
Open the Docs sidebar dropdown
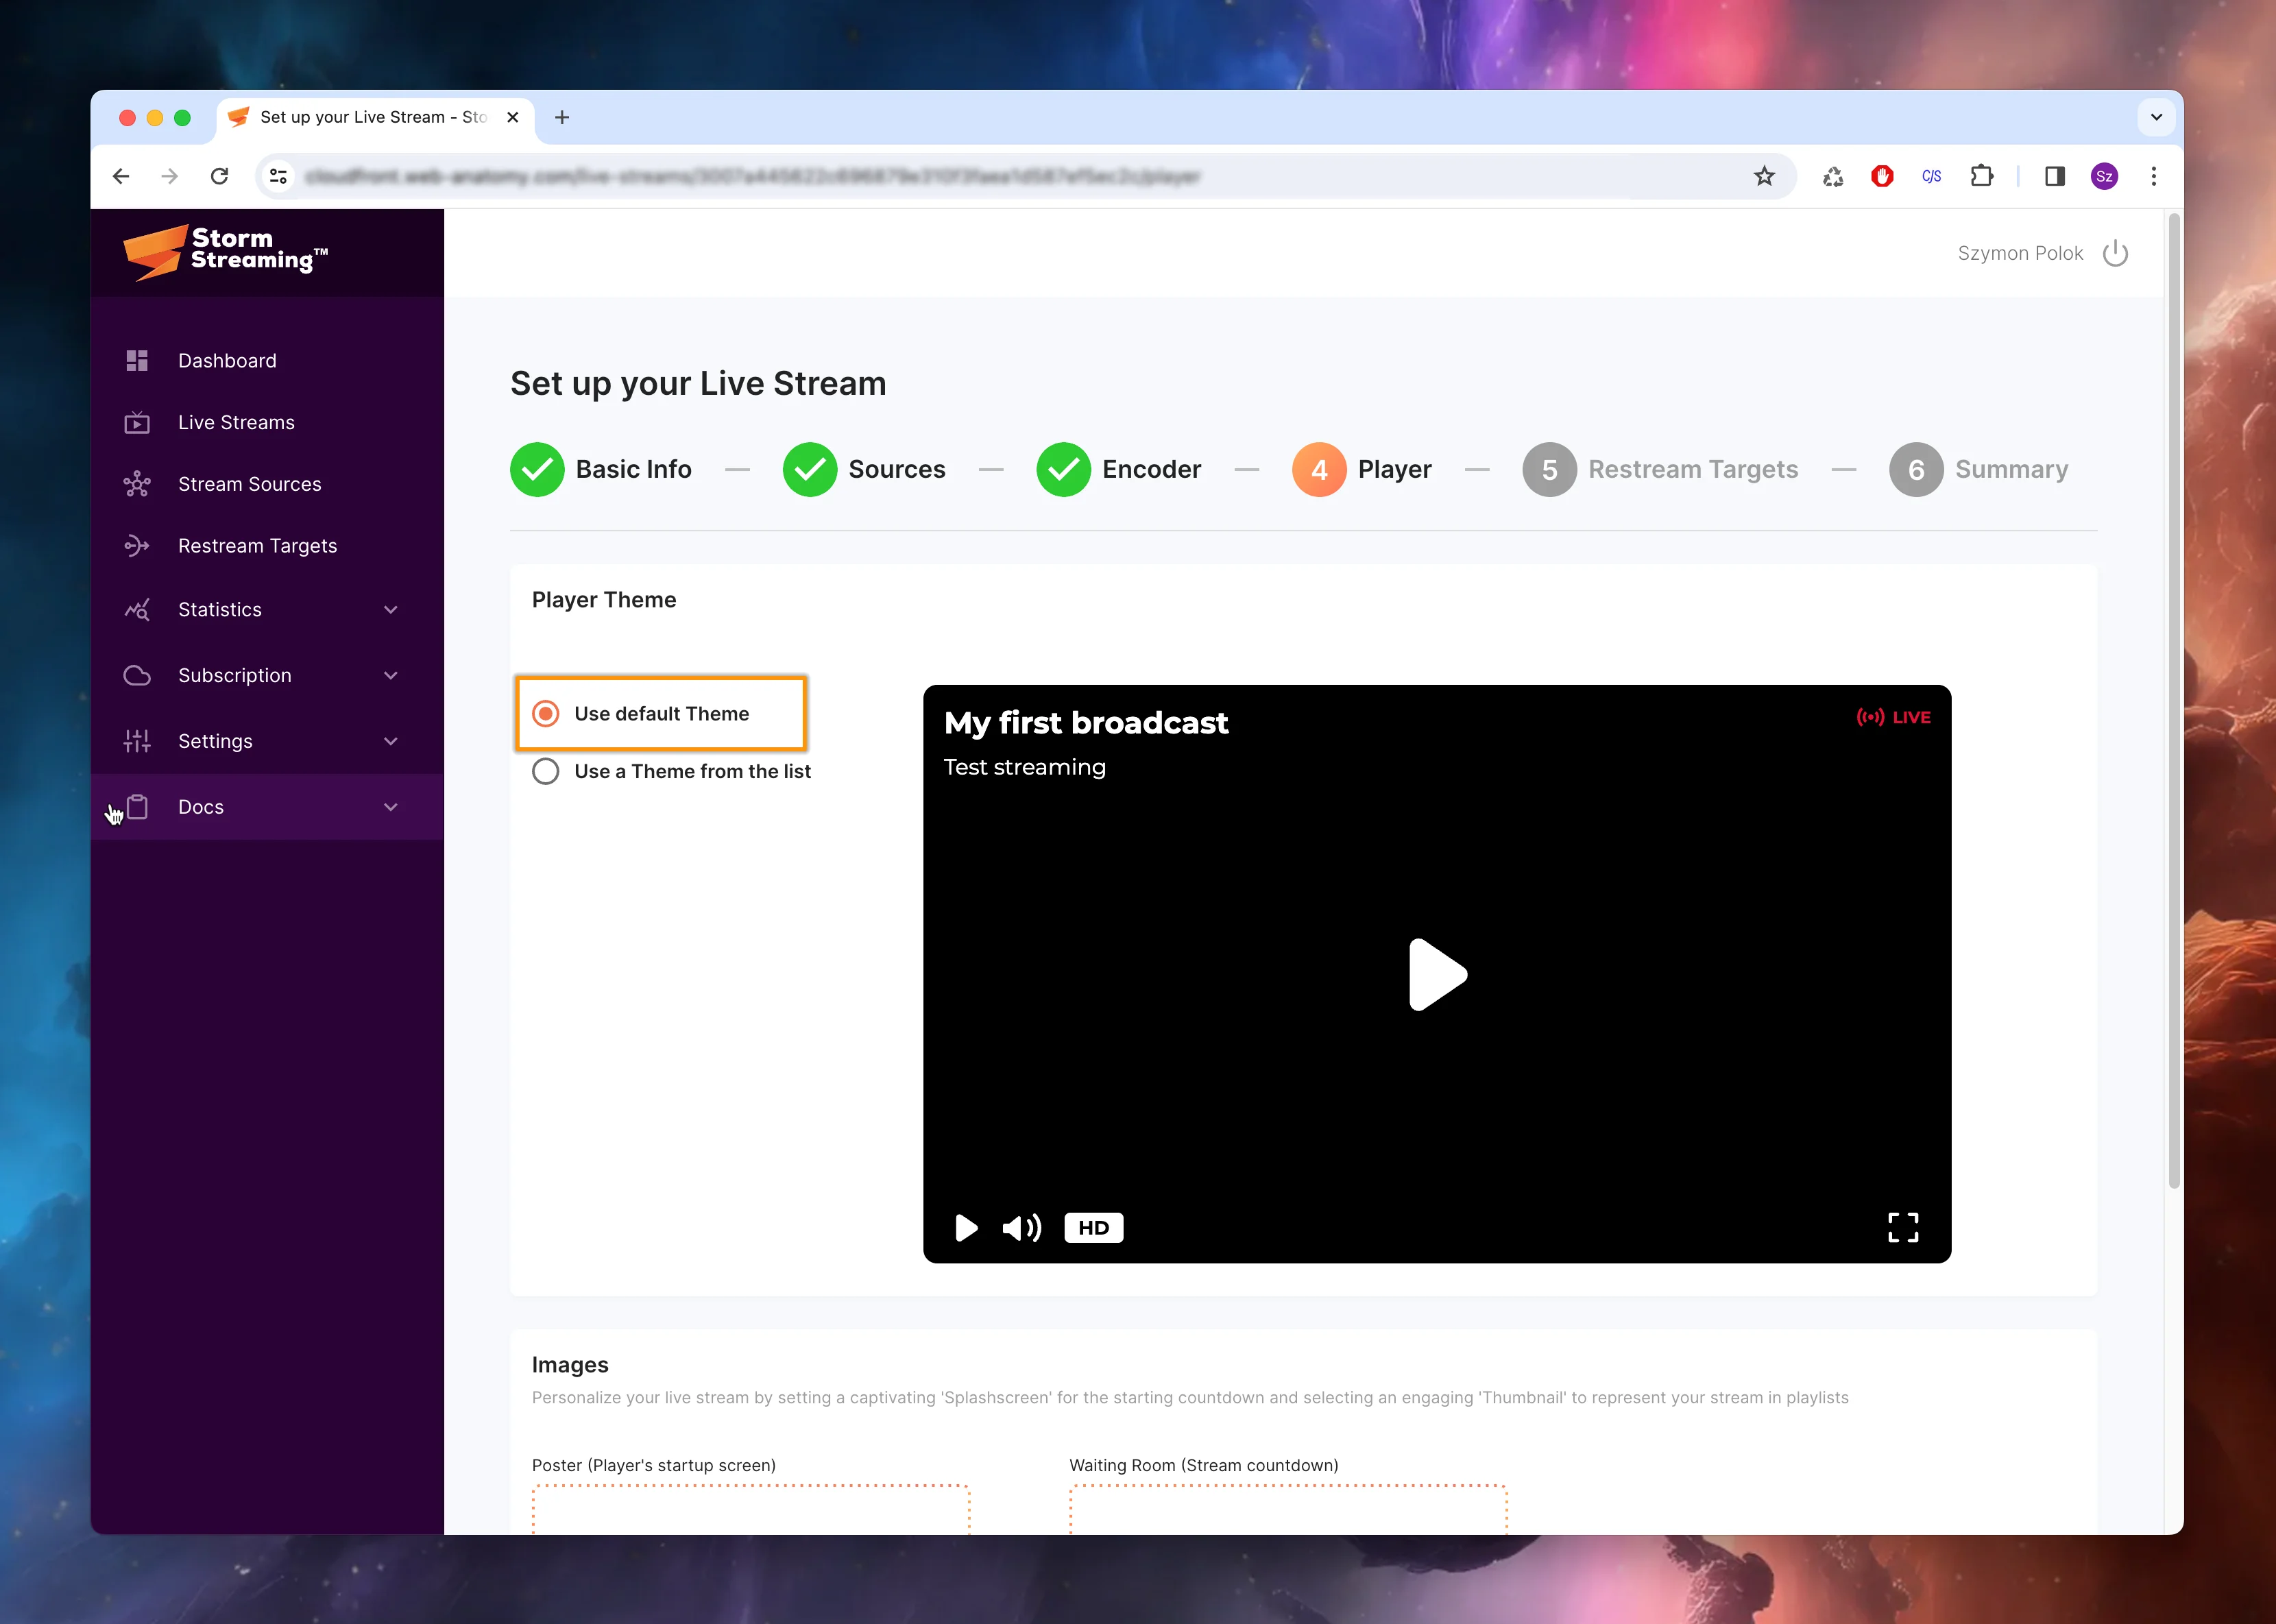[x=391, y=807]
